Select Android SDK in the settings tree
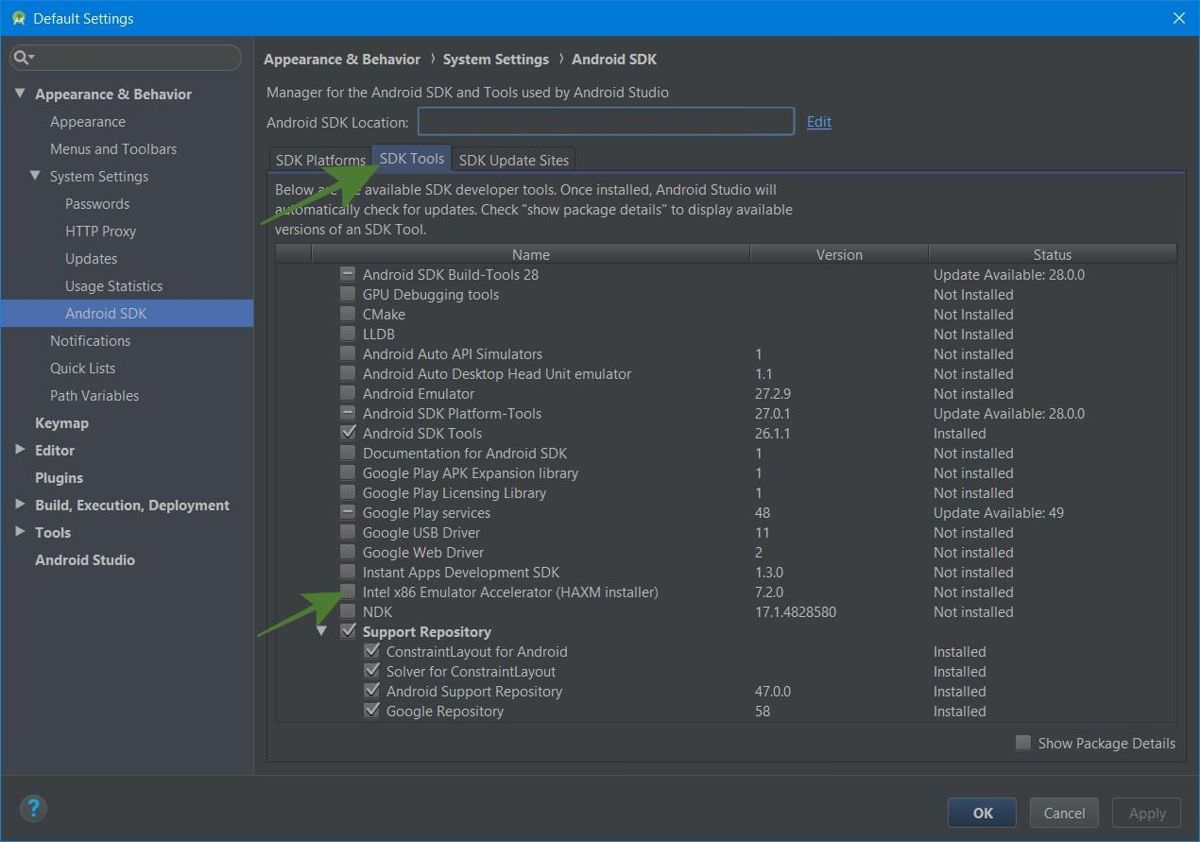Image resolution: width=1200 pixels, height=842 pixels. [x=106, y=314]
